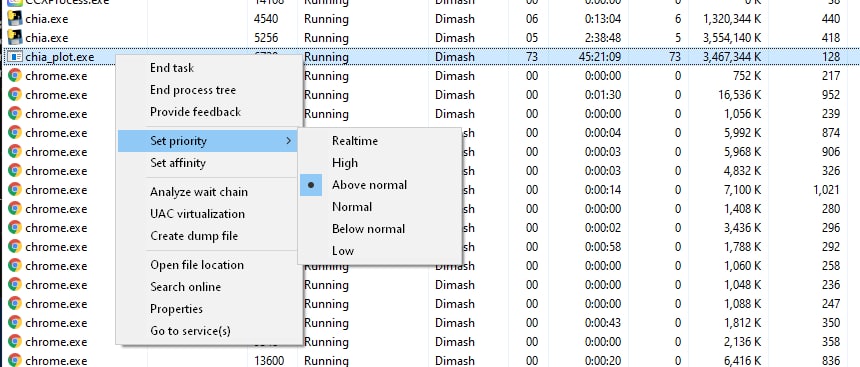Click Chrome icon in the 4,832 K row

pos(15,171)
